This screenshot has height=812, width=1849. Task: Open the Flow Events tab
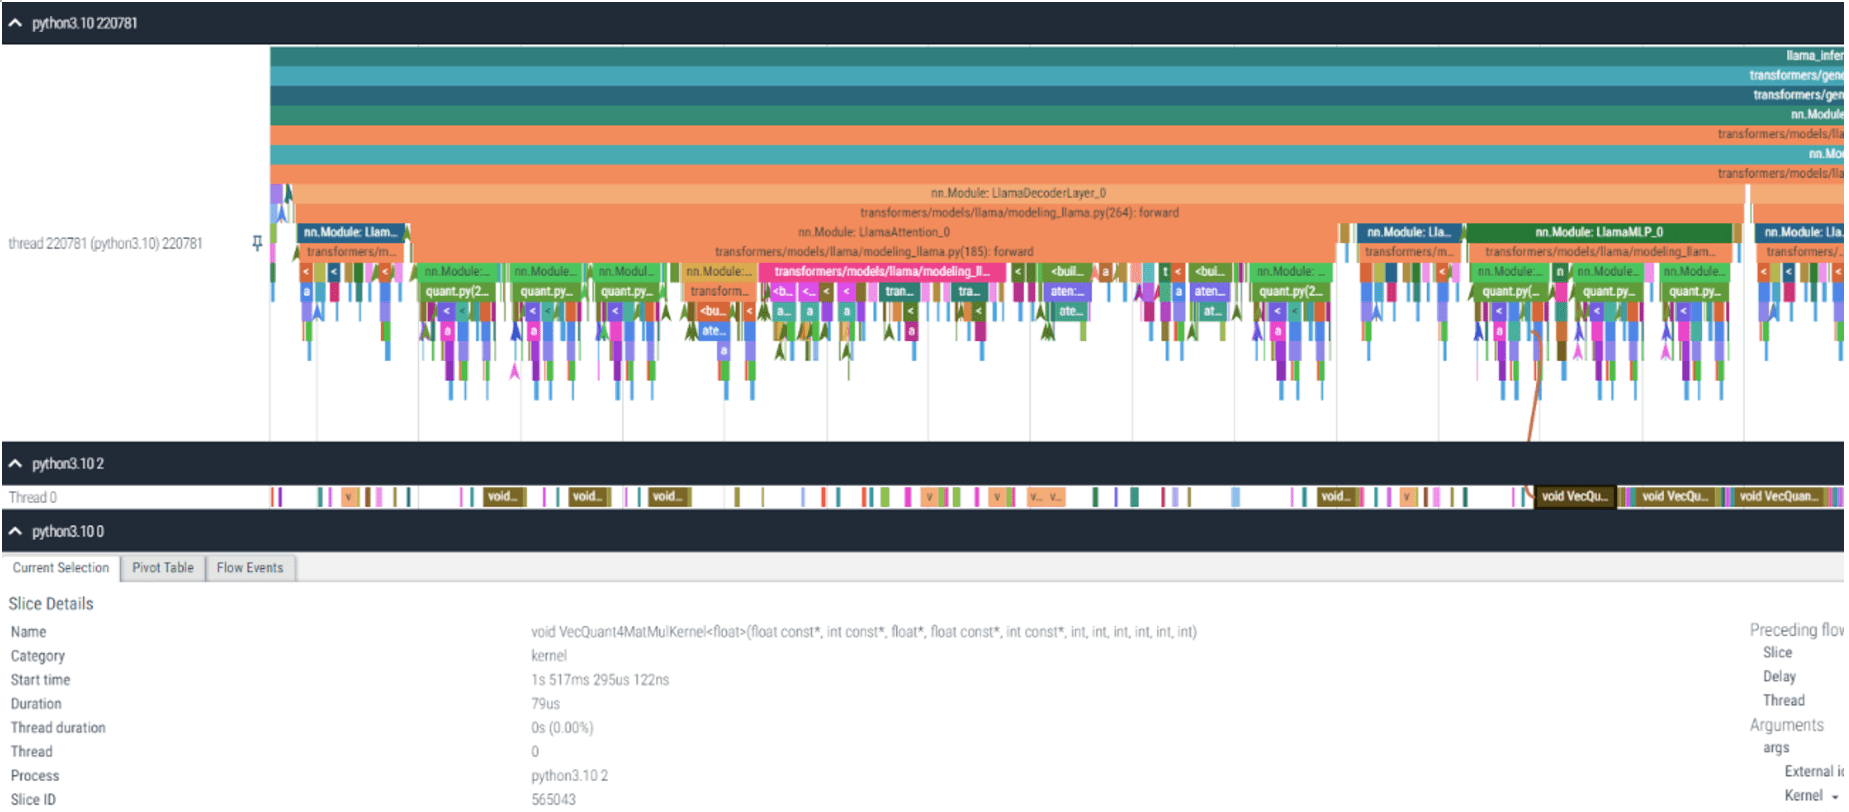tap(249, 568)
